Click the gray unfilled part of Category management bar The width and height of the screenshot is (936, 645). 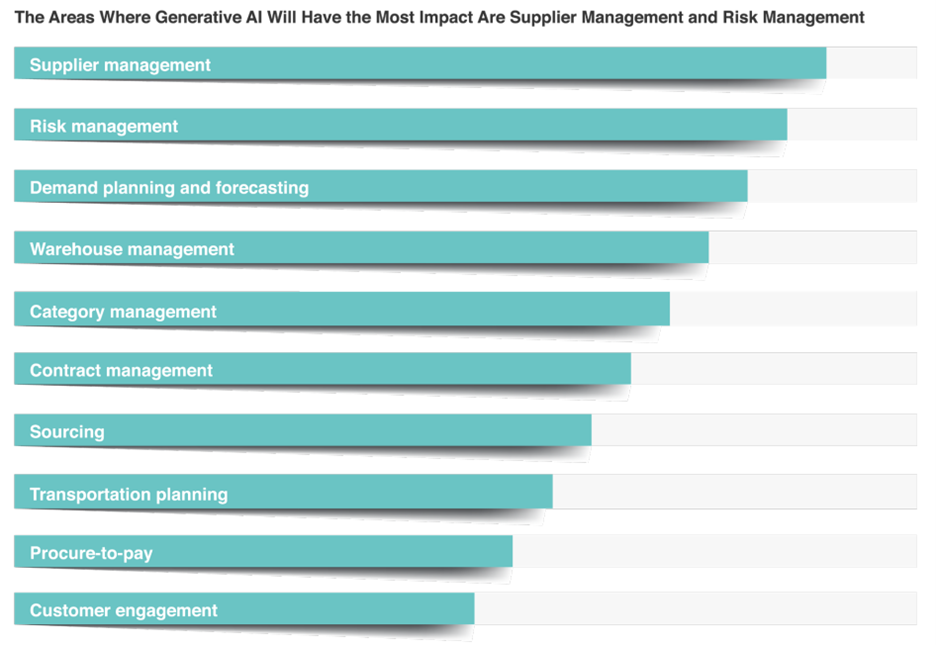793,309
